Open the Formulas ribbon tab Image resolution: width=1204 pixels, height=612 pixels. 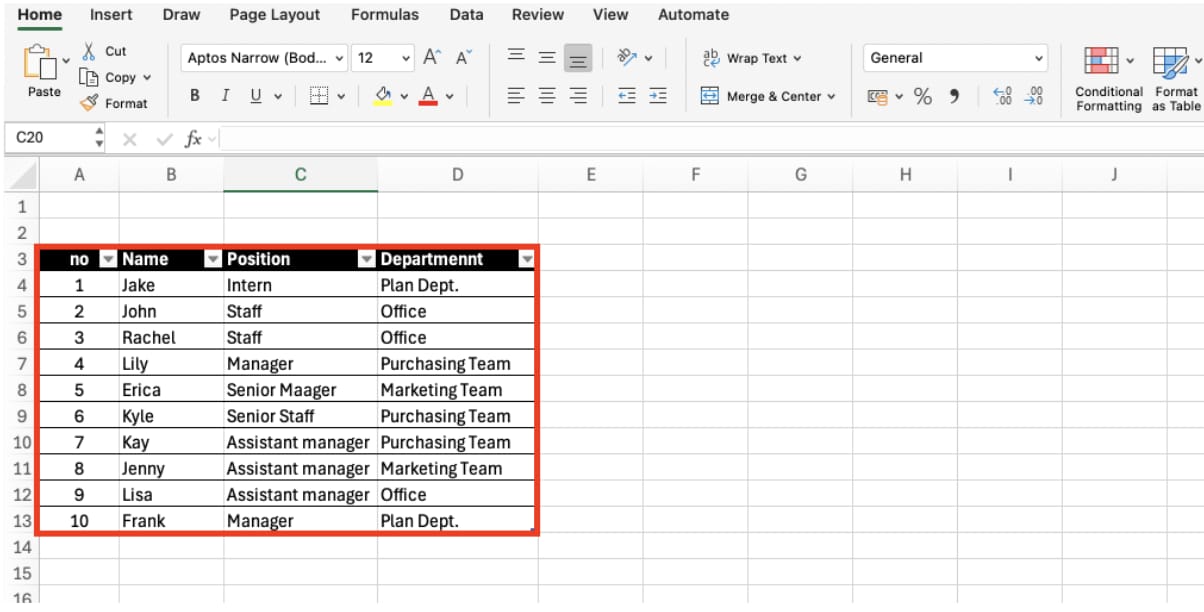[385, 15]
